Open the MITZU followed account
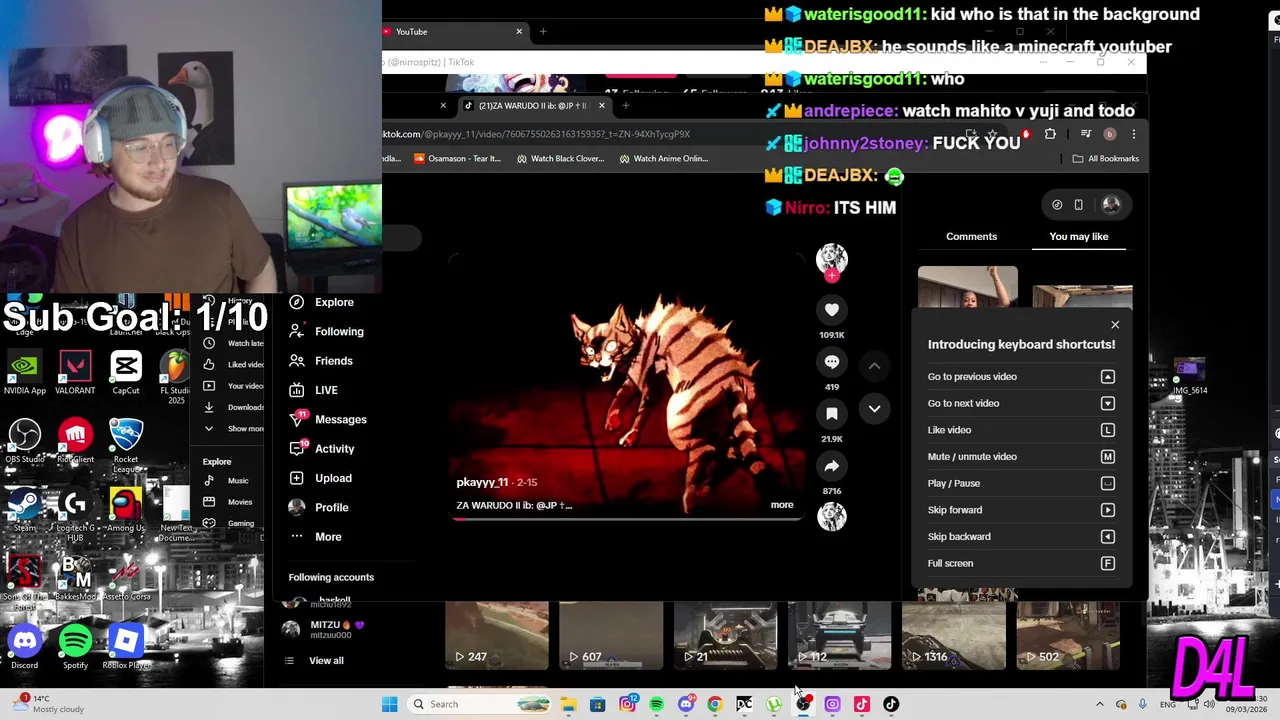 [x=324, y=629]
